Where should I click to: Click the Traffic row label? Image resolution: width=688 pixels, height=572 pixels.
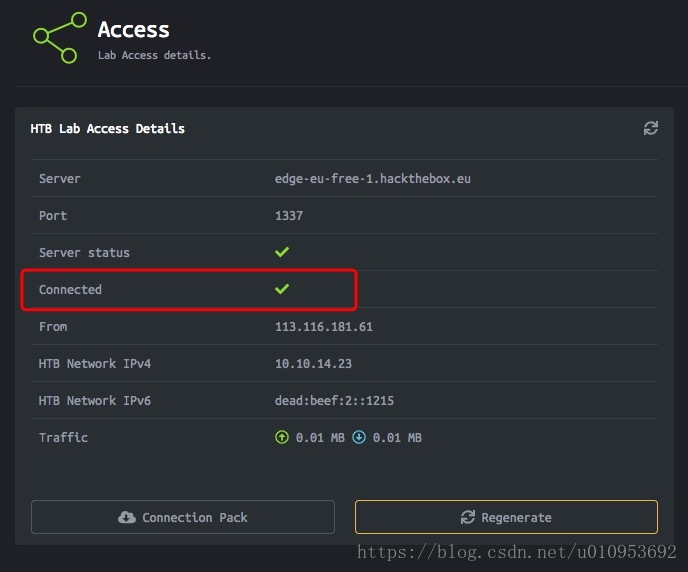coord(63,437)
